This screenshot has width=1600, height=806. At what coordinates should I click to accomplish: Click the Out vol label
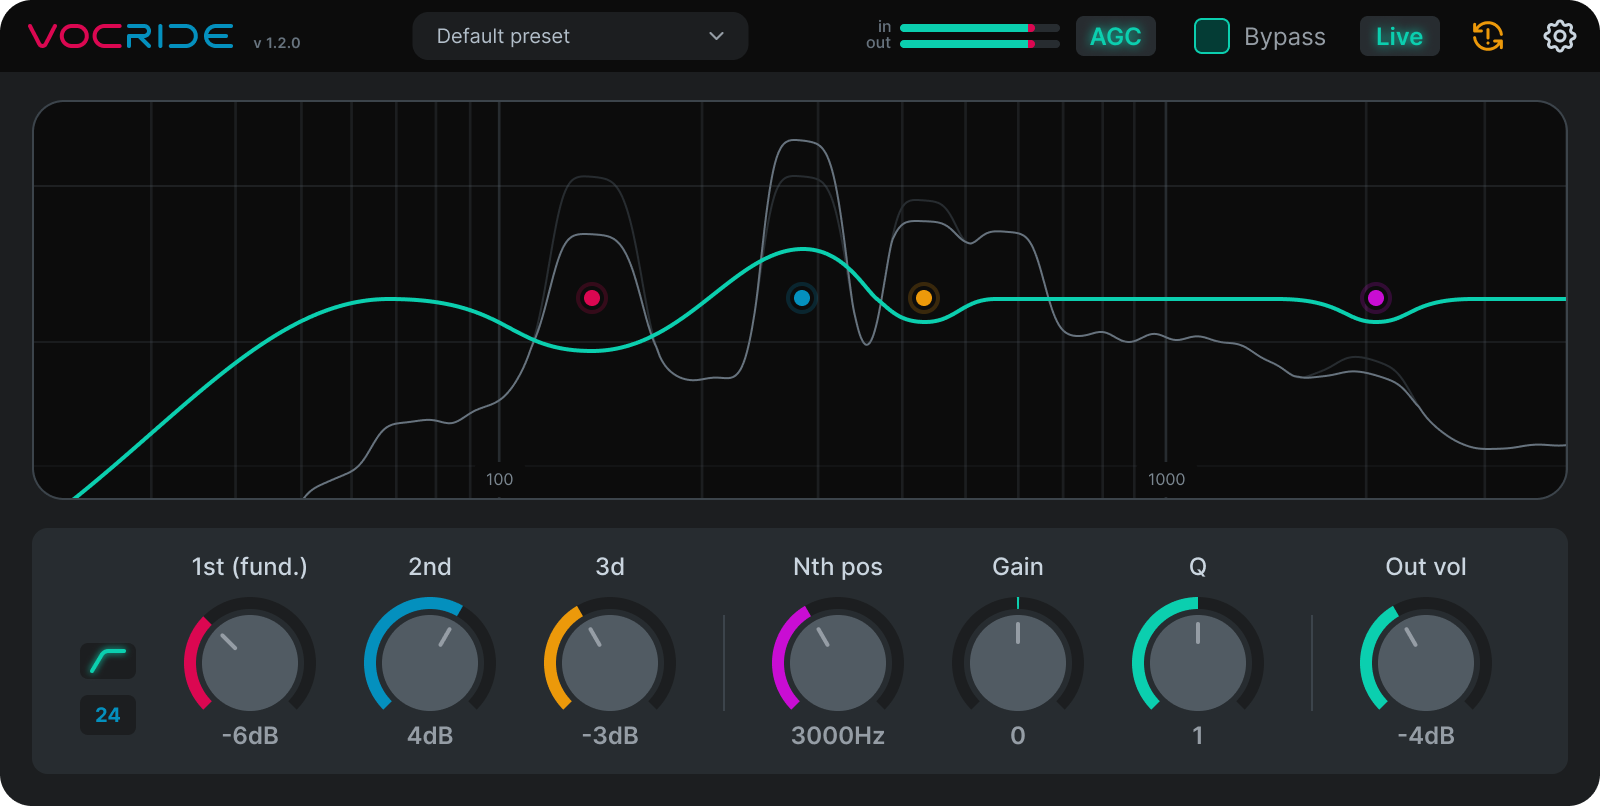point(1426,567)
